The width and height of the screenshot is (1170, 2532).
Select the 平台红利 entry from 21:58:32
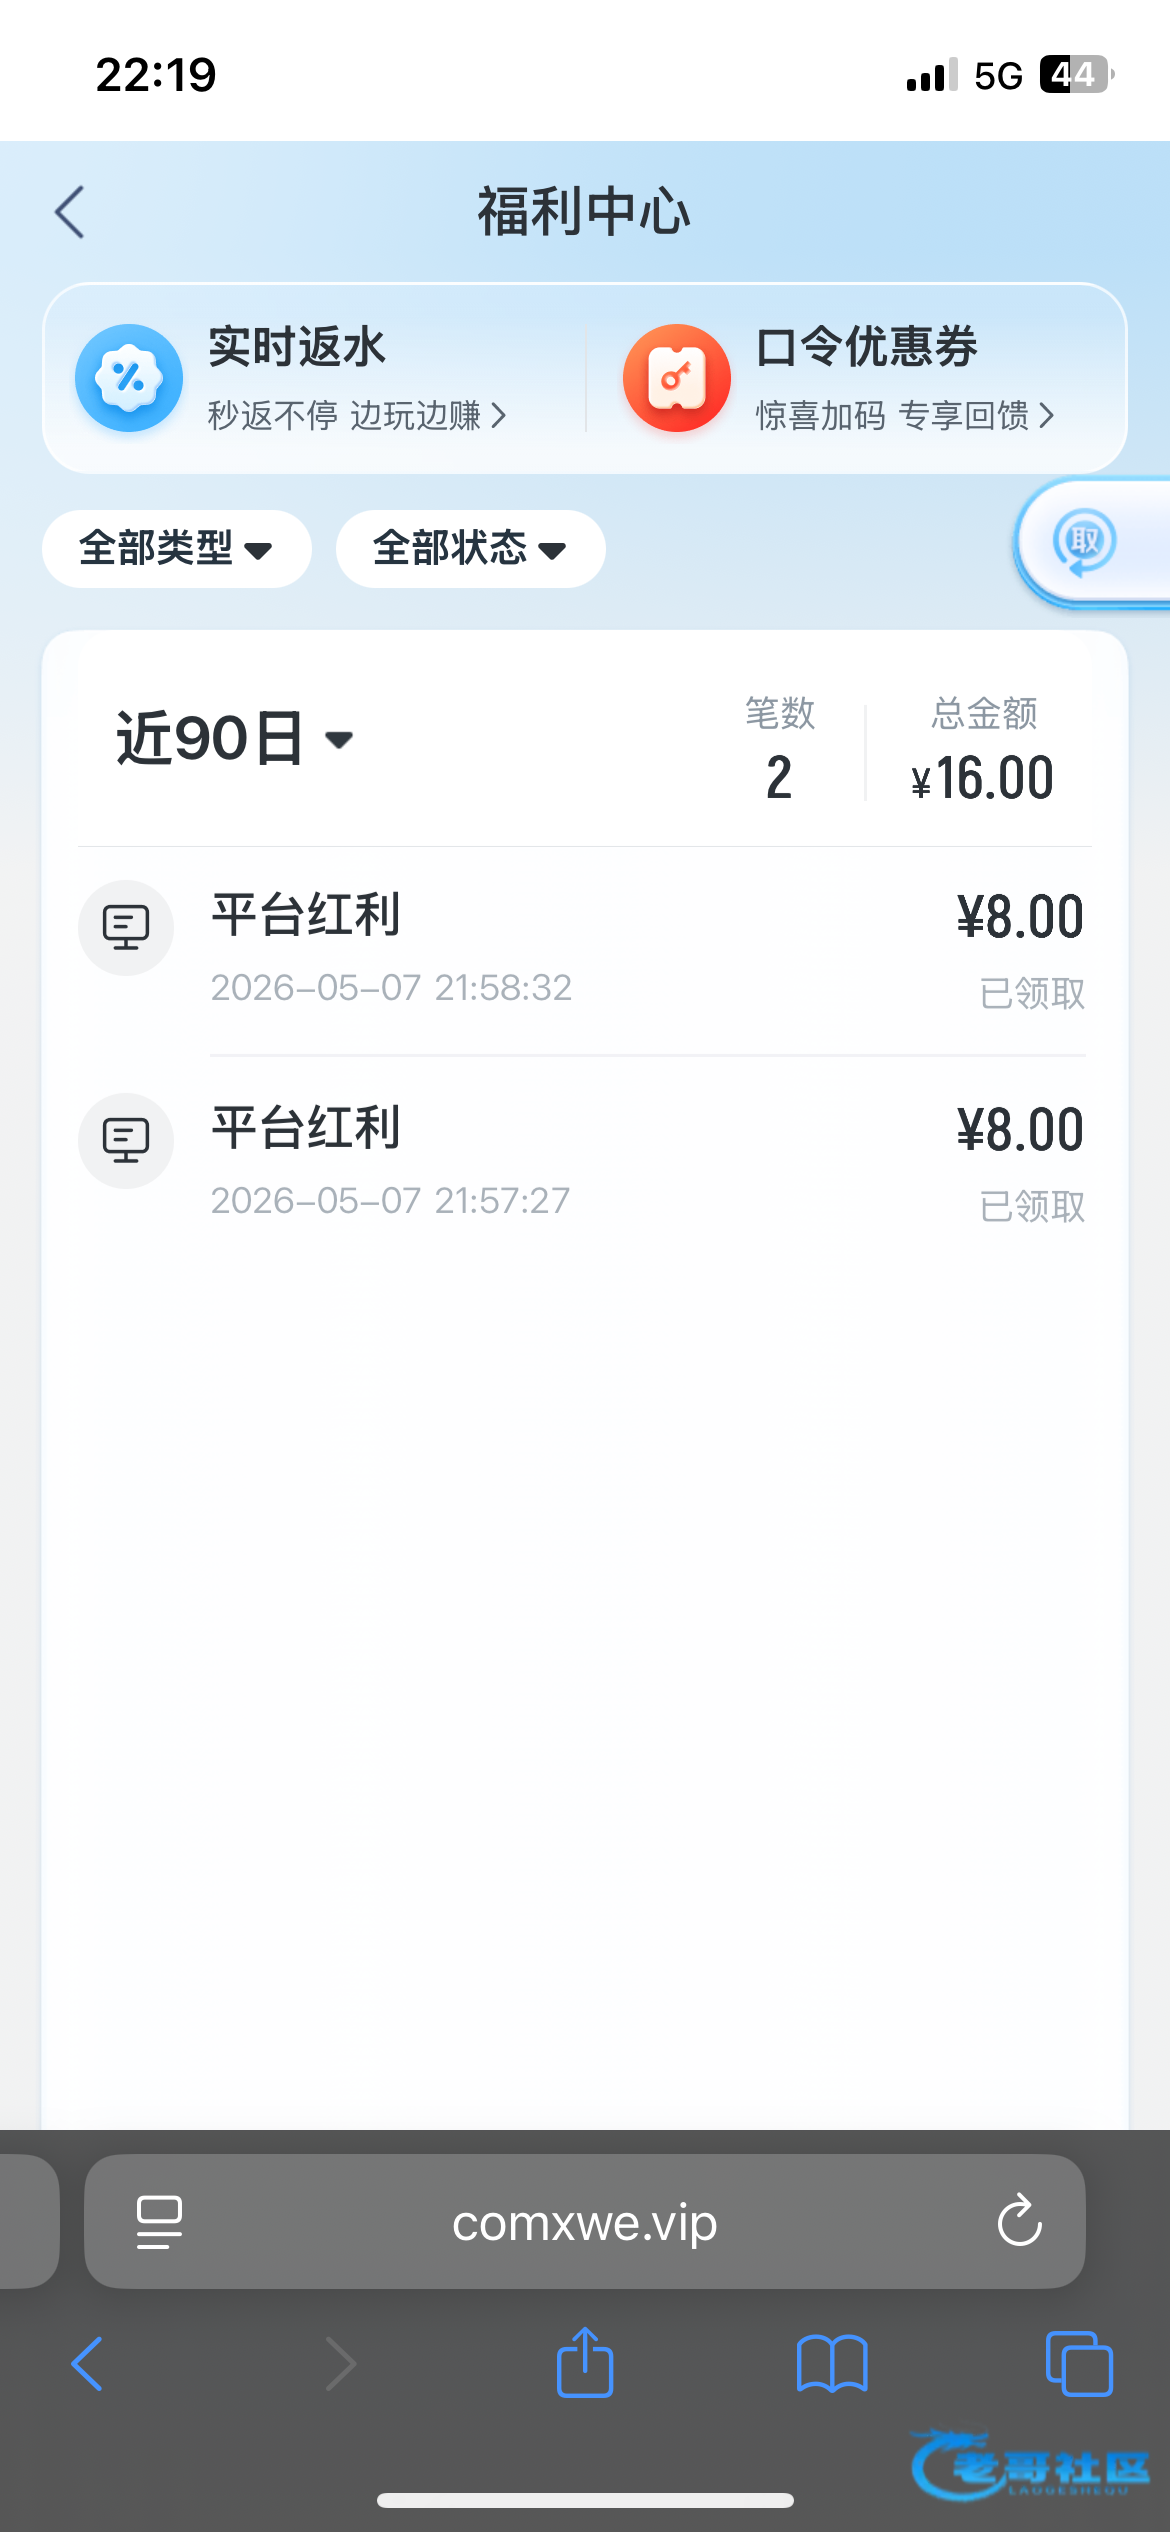[584, 950]
